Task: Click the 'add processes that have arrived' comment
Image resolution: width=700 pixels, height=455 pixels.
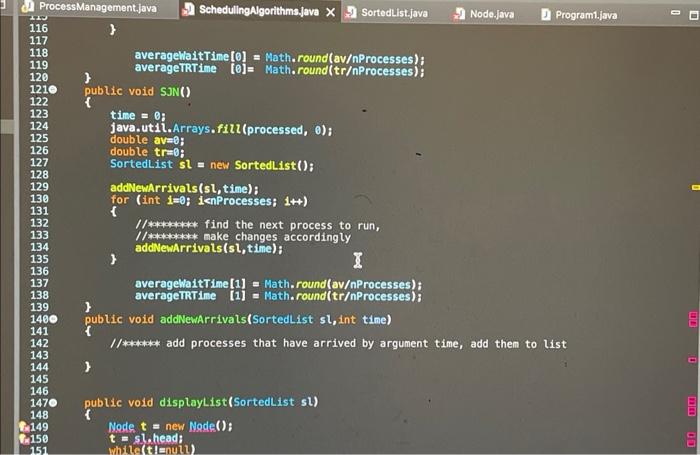Action: click(338, 343)
